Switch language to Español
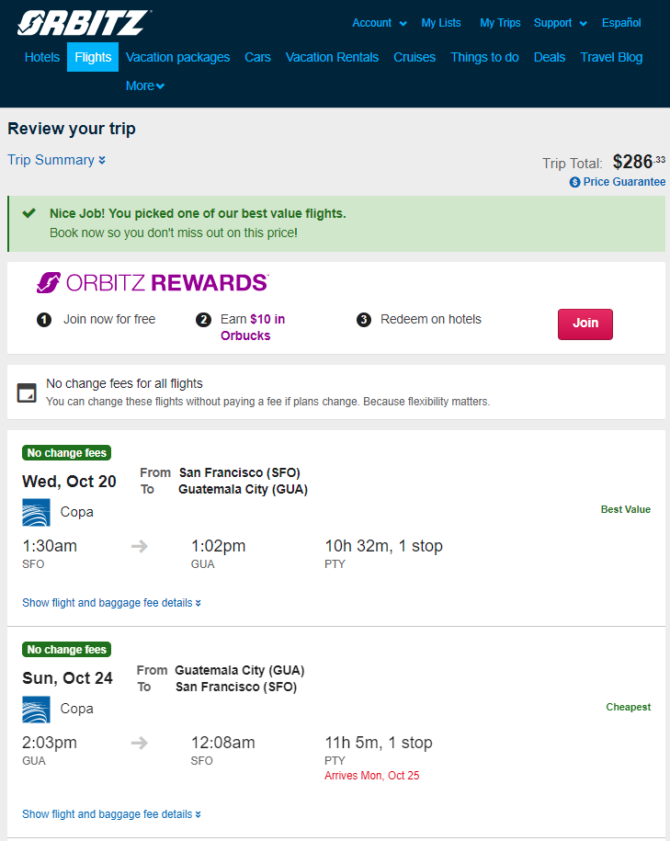 pos(621,23)
